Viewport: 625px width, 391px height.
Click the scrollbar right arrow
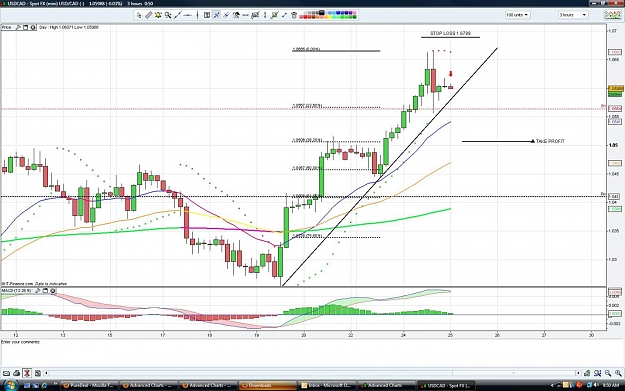coord(578,373)
